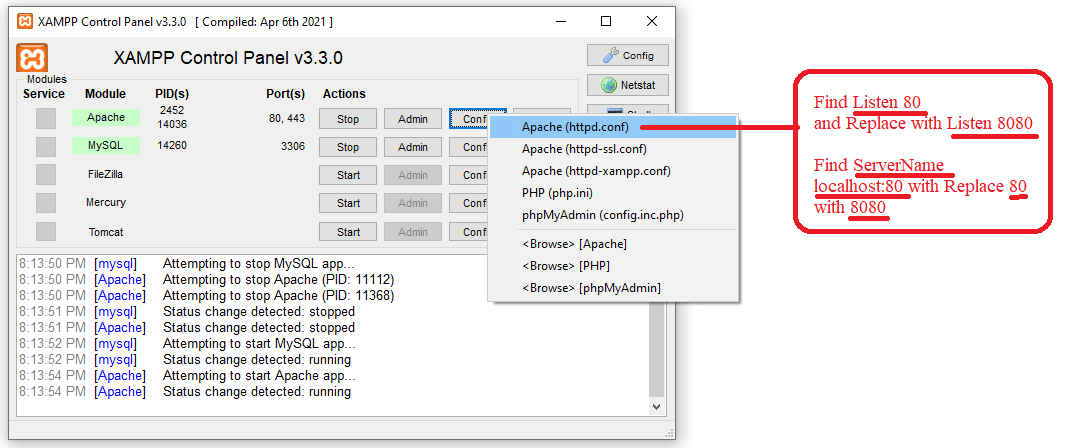Screen dimensions: 1065x448
Task: Open the MySQL Config dropdown button
Action: pos(469,147)
